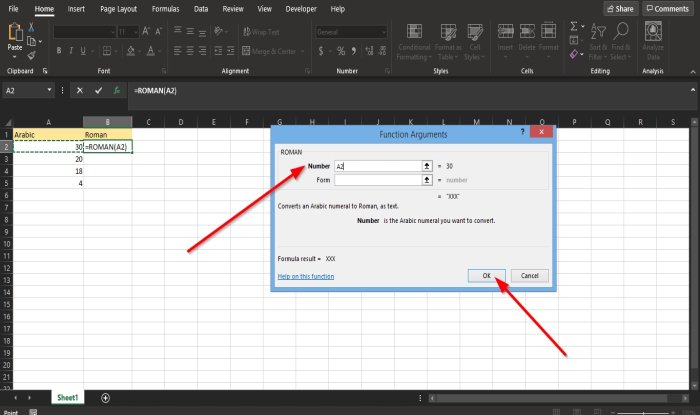Switch to the Sheet1 tab
Viewport: 700px width, 415px height.
[67, 397]
